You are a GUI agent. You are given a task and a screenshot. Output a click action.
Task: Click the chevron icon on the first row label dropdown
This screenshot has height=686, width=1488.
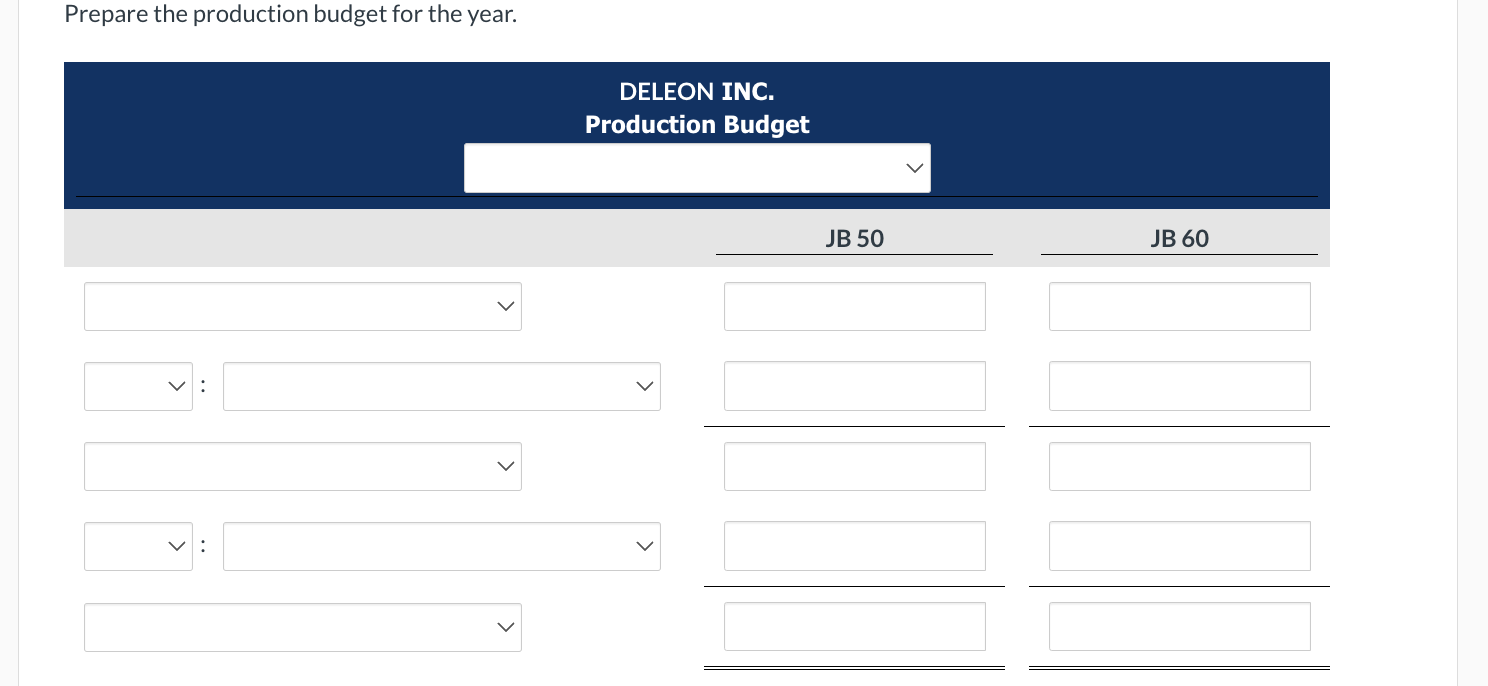pyautogui.click(x=505, y=306)
